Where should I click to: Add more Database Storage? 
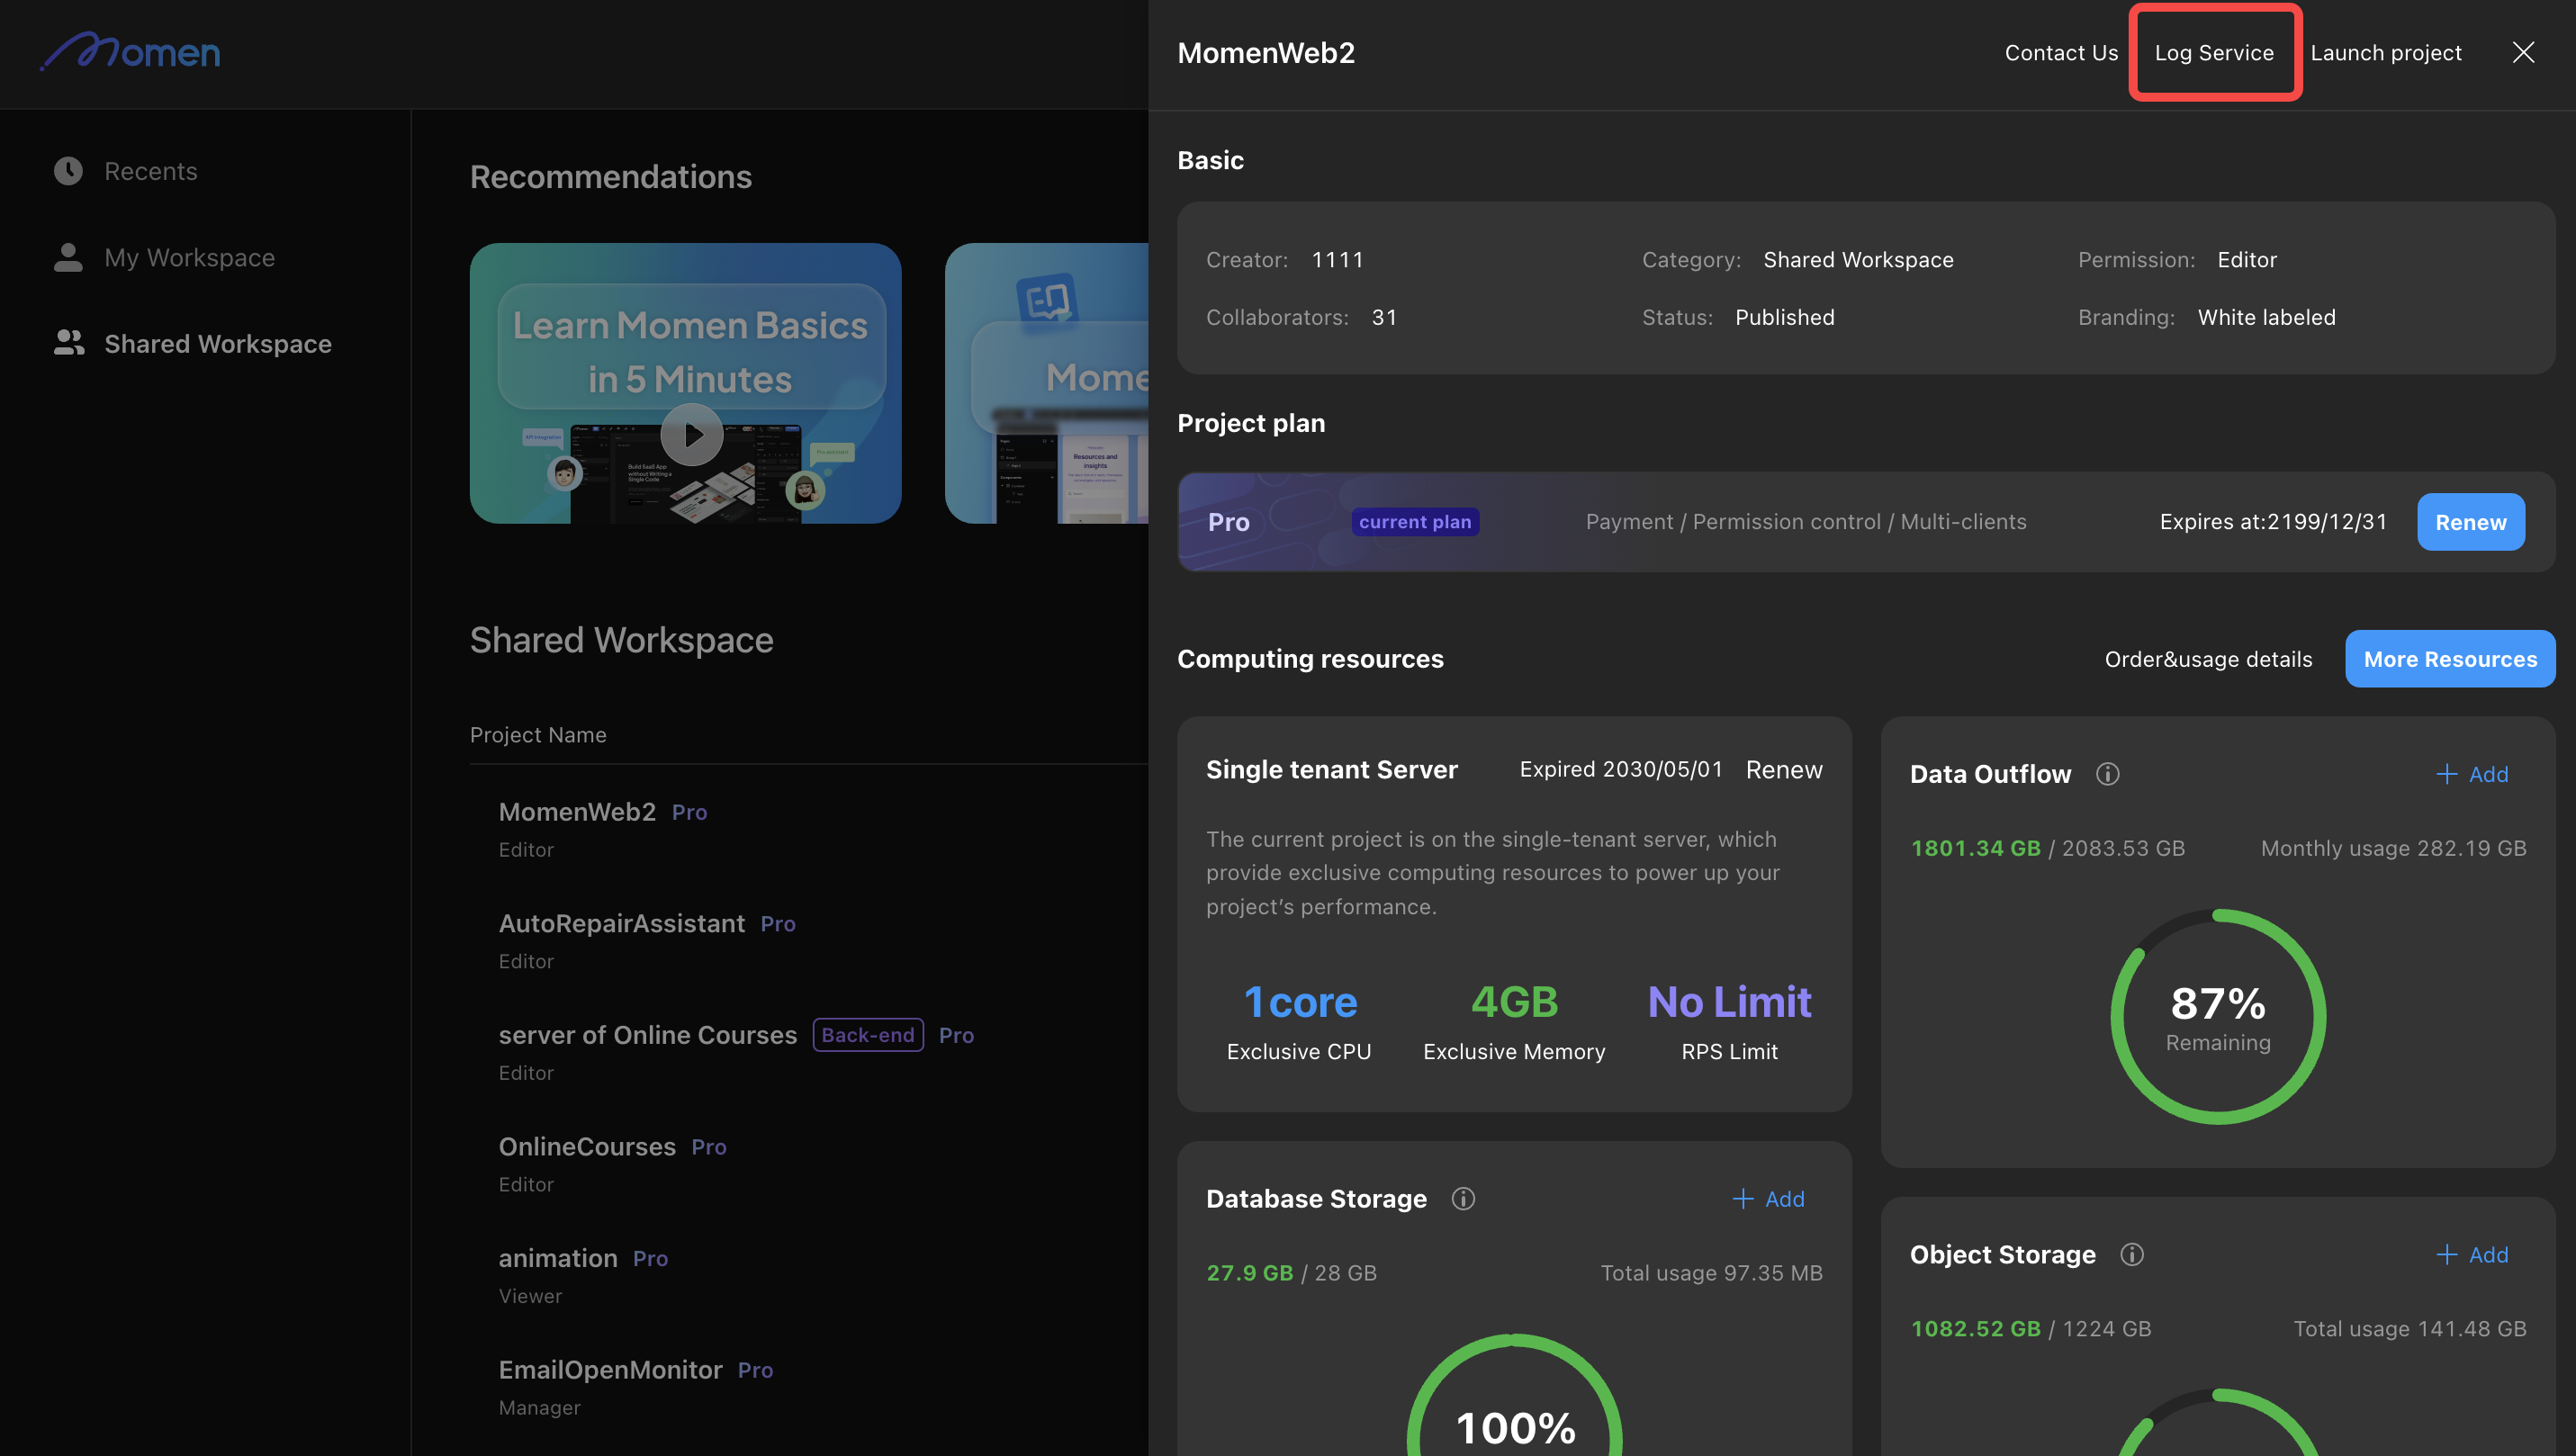(x=1768, y=1198)
